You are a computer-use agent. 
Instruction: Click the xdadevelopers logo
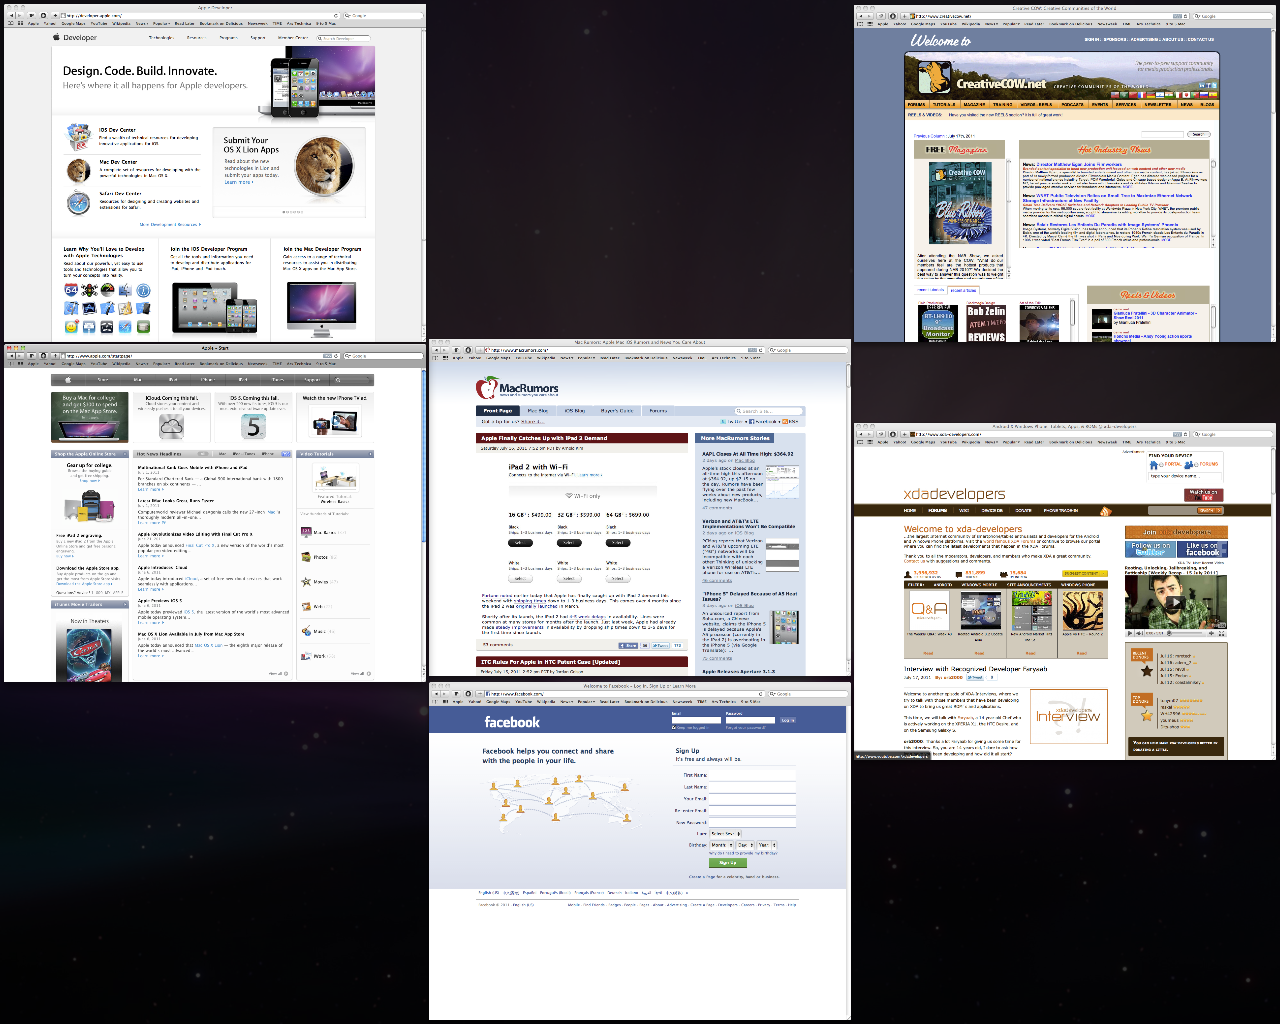pos(954,494)
